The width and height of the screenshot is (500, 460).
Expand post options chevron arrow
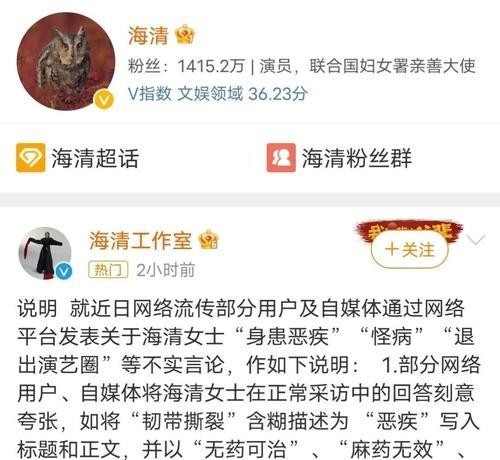[476, 240]
